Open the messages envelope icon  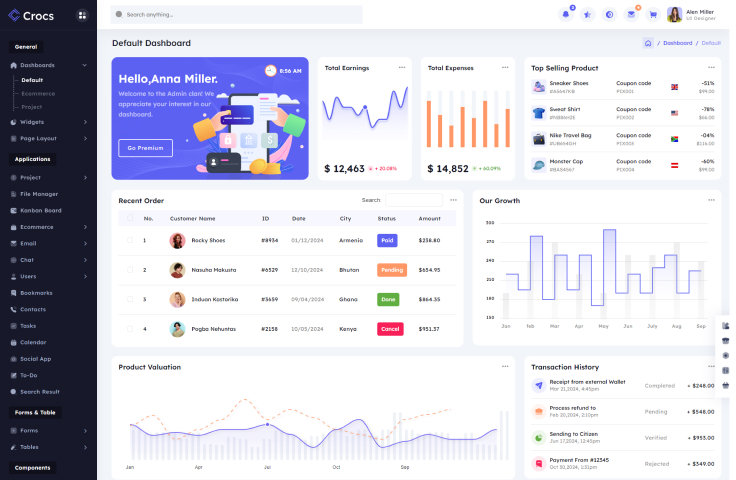(x=631, y=14)
